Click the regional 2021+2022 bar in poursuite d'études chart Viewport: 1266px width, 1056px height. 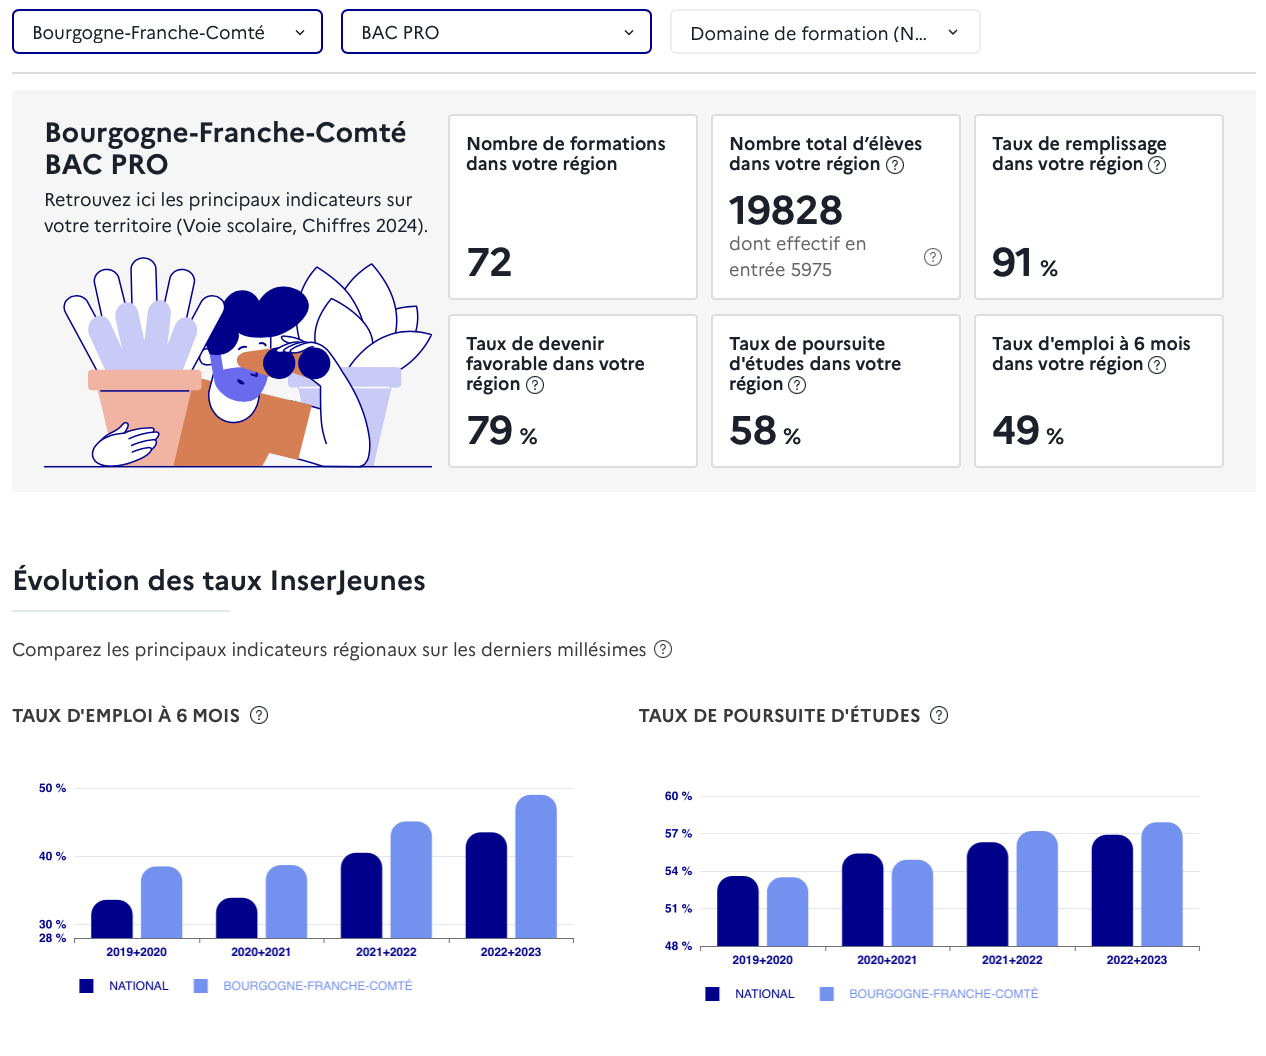click(1037, 889)
